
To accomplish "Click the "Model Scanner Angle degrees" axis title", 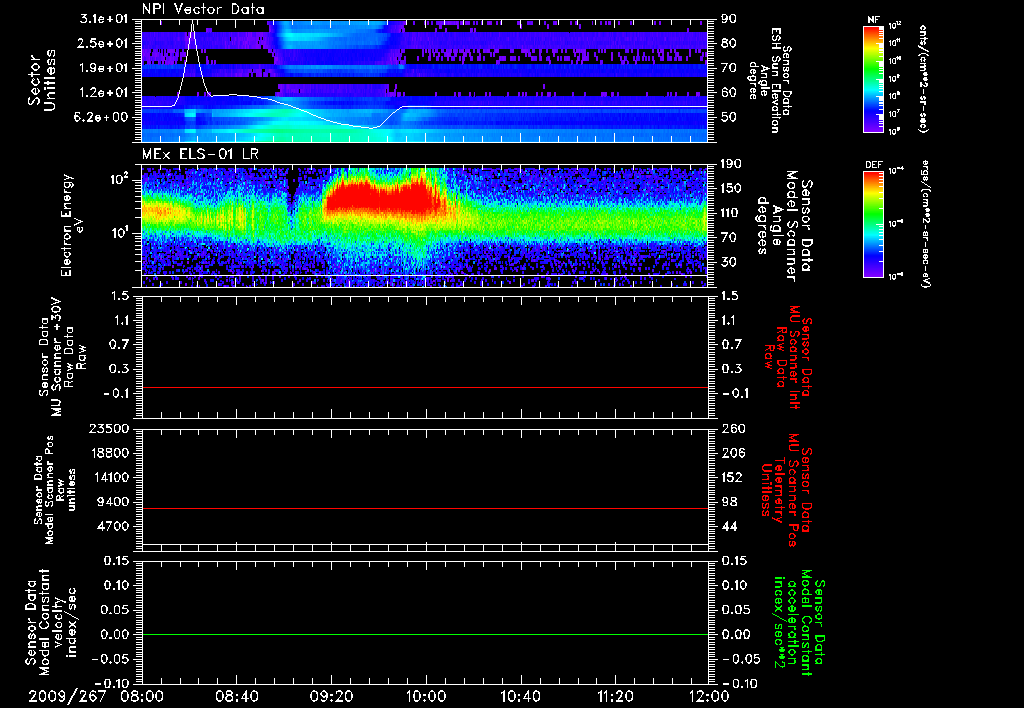I will tap(784, 226).
